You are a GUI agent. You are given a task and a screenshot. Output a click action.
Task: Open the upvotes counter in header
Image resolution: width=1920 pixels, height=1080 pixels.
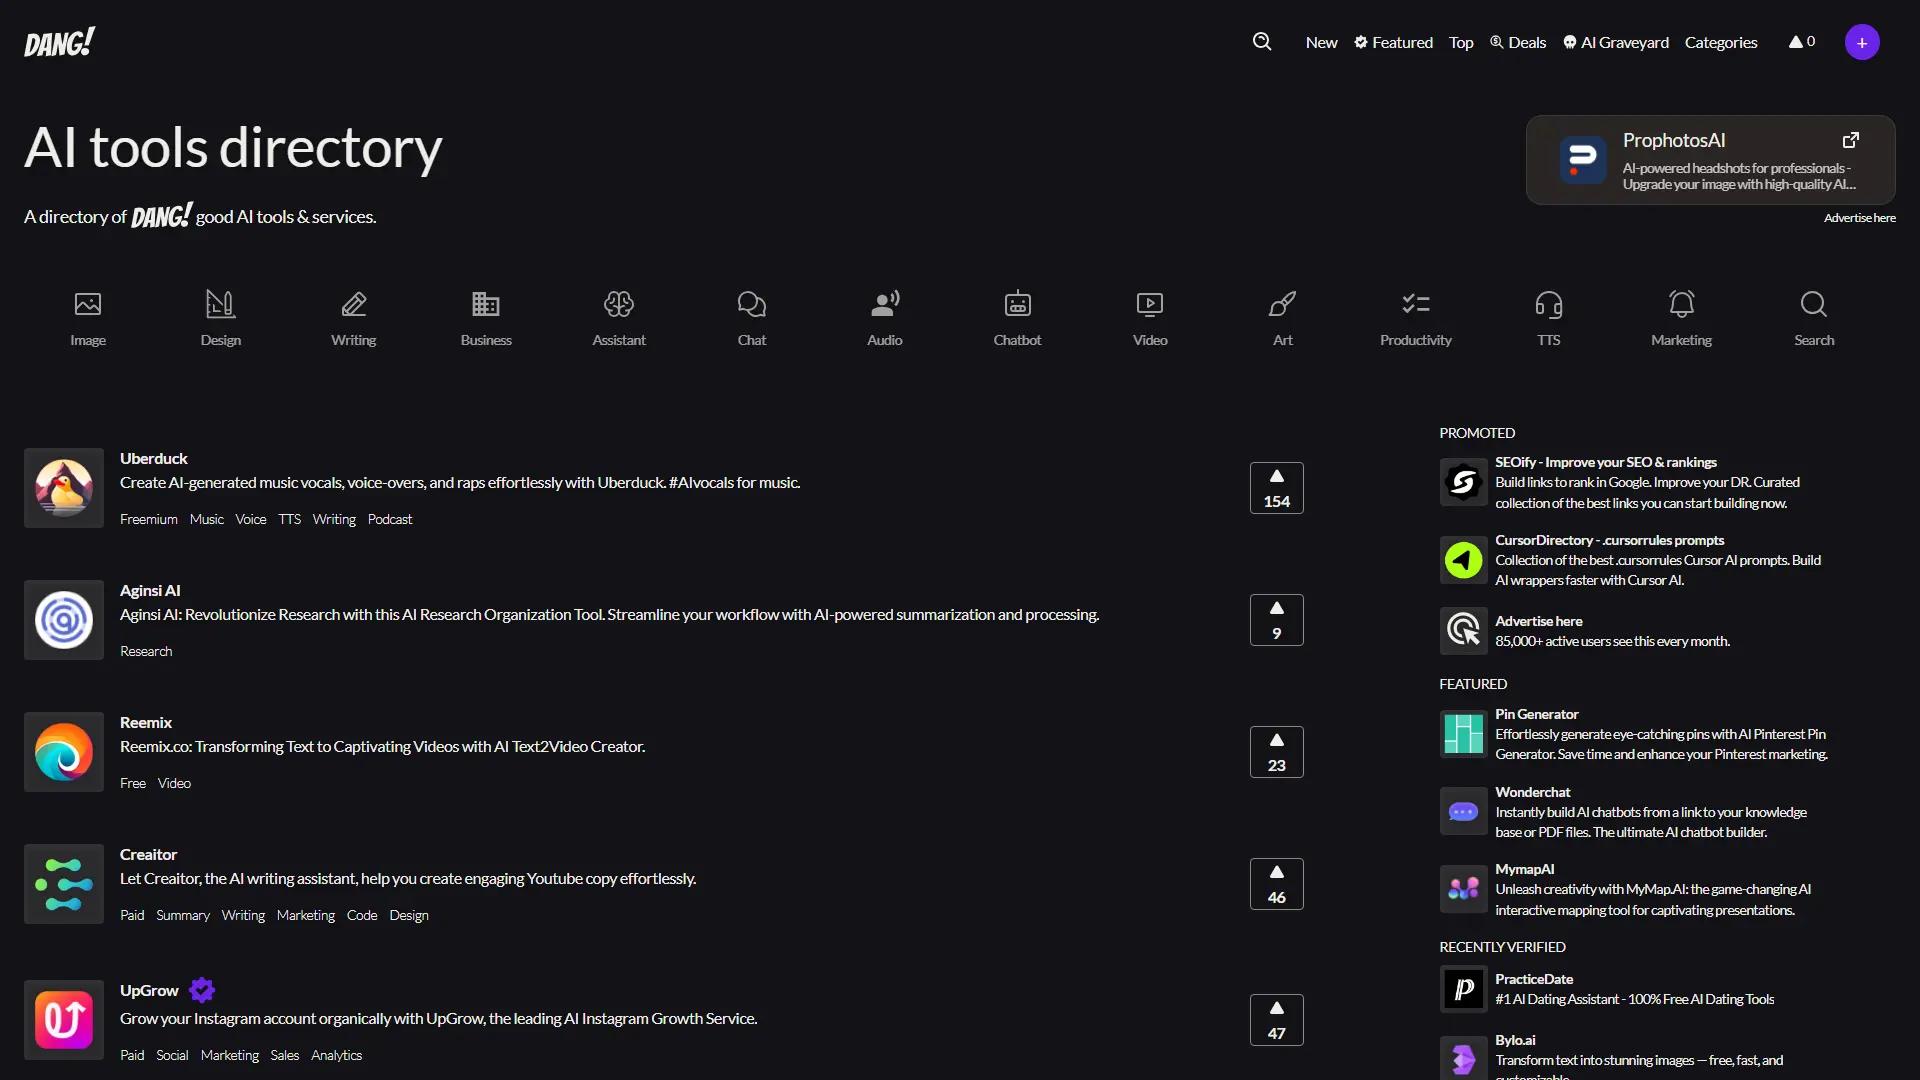click(x=1802, y=42)
